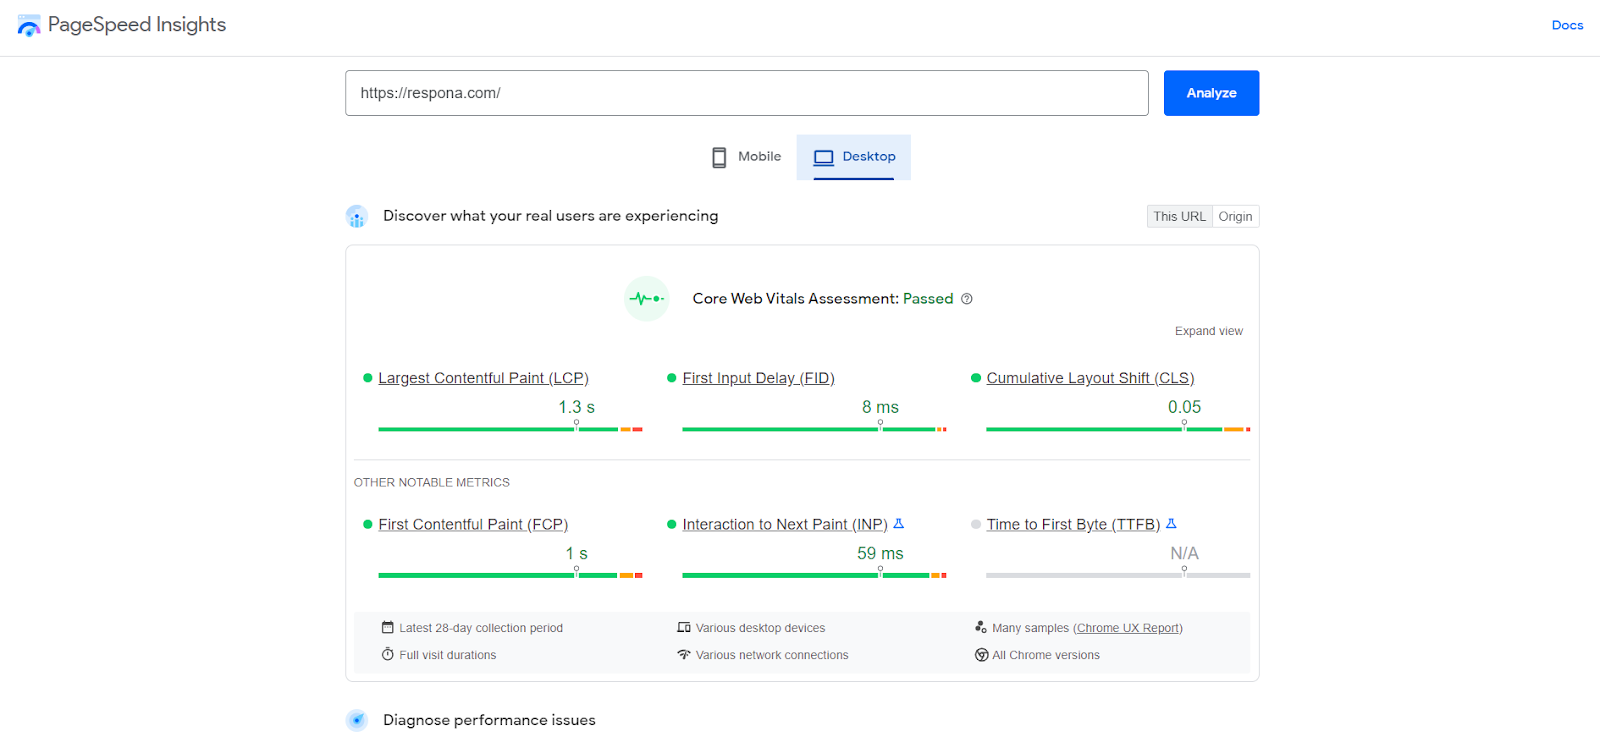The width and height of the screenshot is (1600, 748).
Task: Click the CLS value 0.05
Action: (1184, 407)
